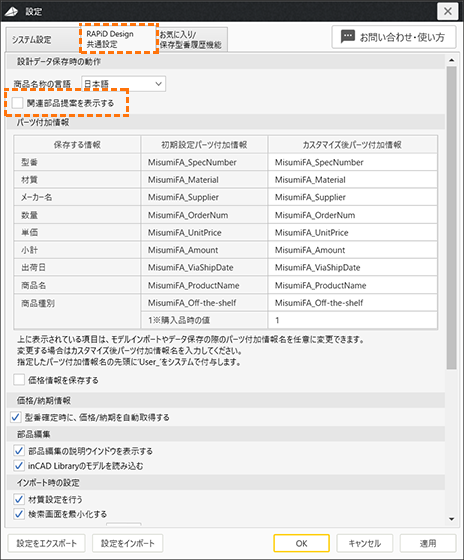Screen dimensions: 464x560
Task: Click the 保存する情報 column header
Action: point(77,145)
